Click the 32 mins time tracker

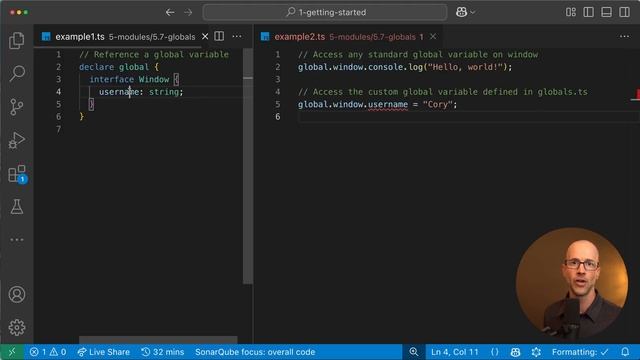[162, 352]
